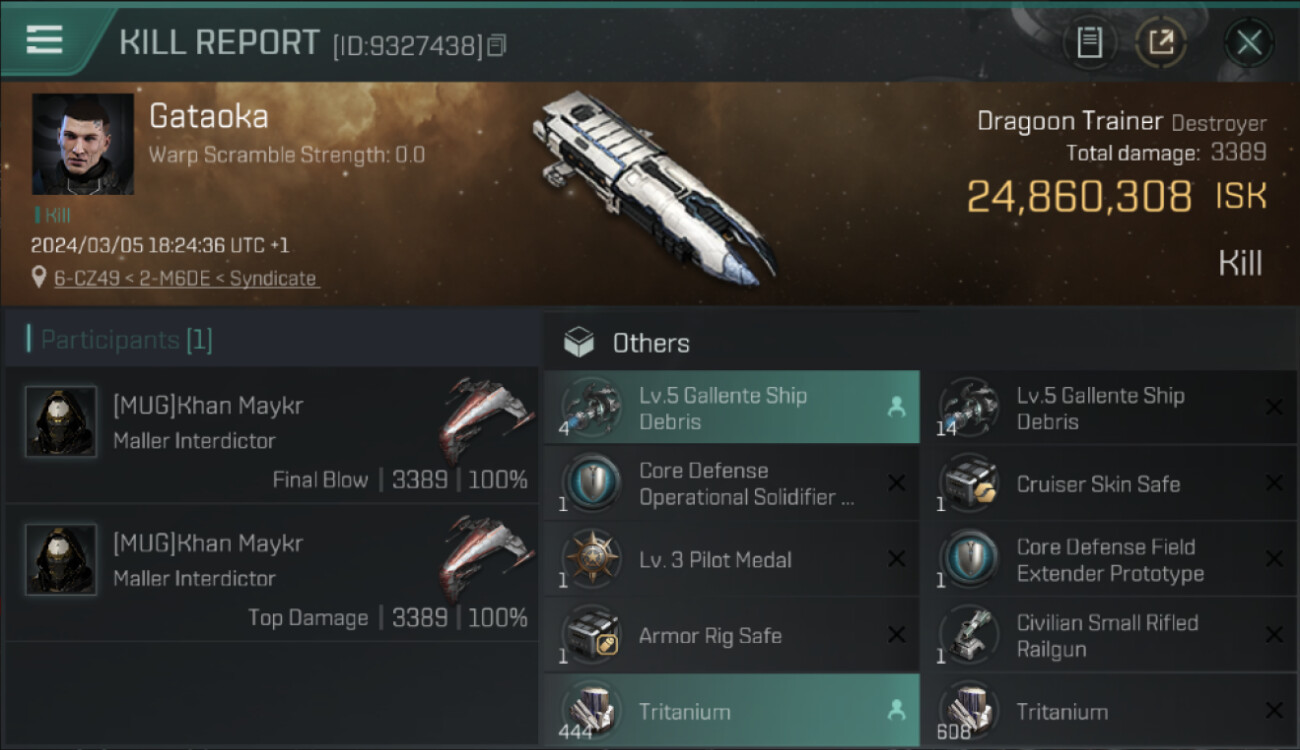Select the Armor Rig Safe icon
The height and width of the screenshot is (750, 1300).
[x=591, y=636]
